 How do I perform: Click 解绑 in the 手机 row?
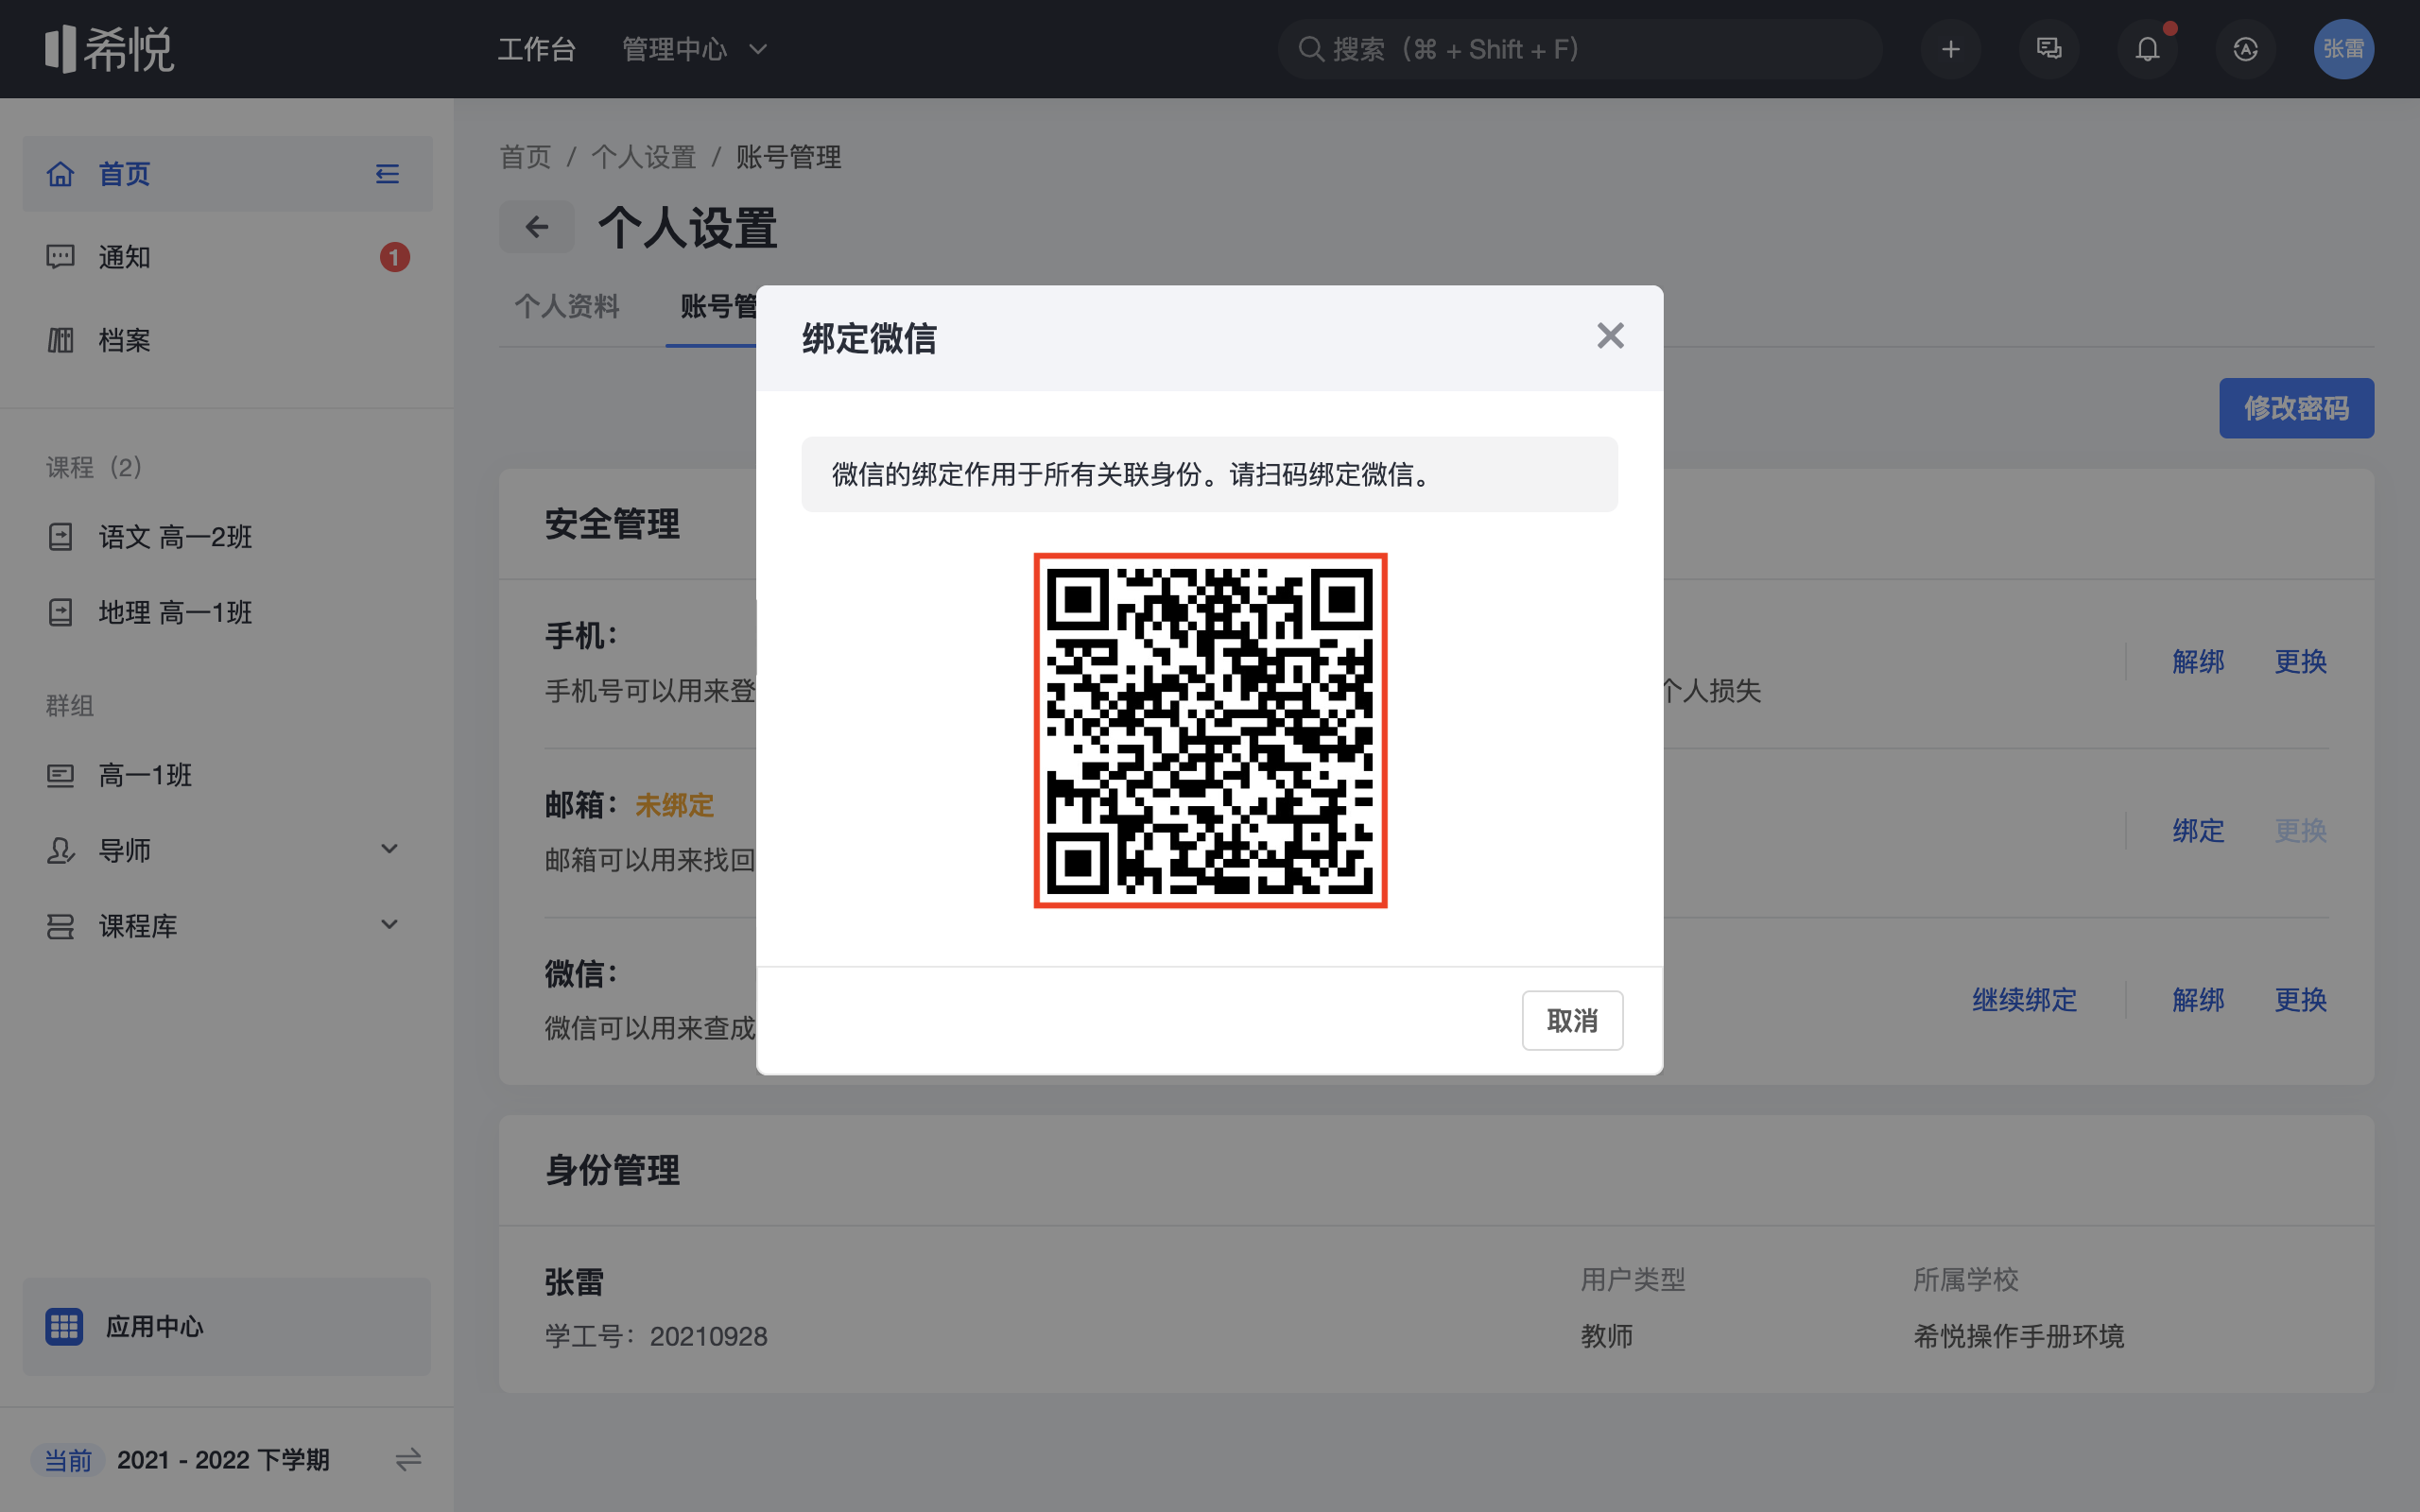click(2198, 661)
